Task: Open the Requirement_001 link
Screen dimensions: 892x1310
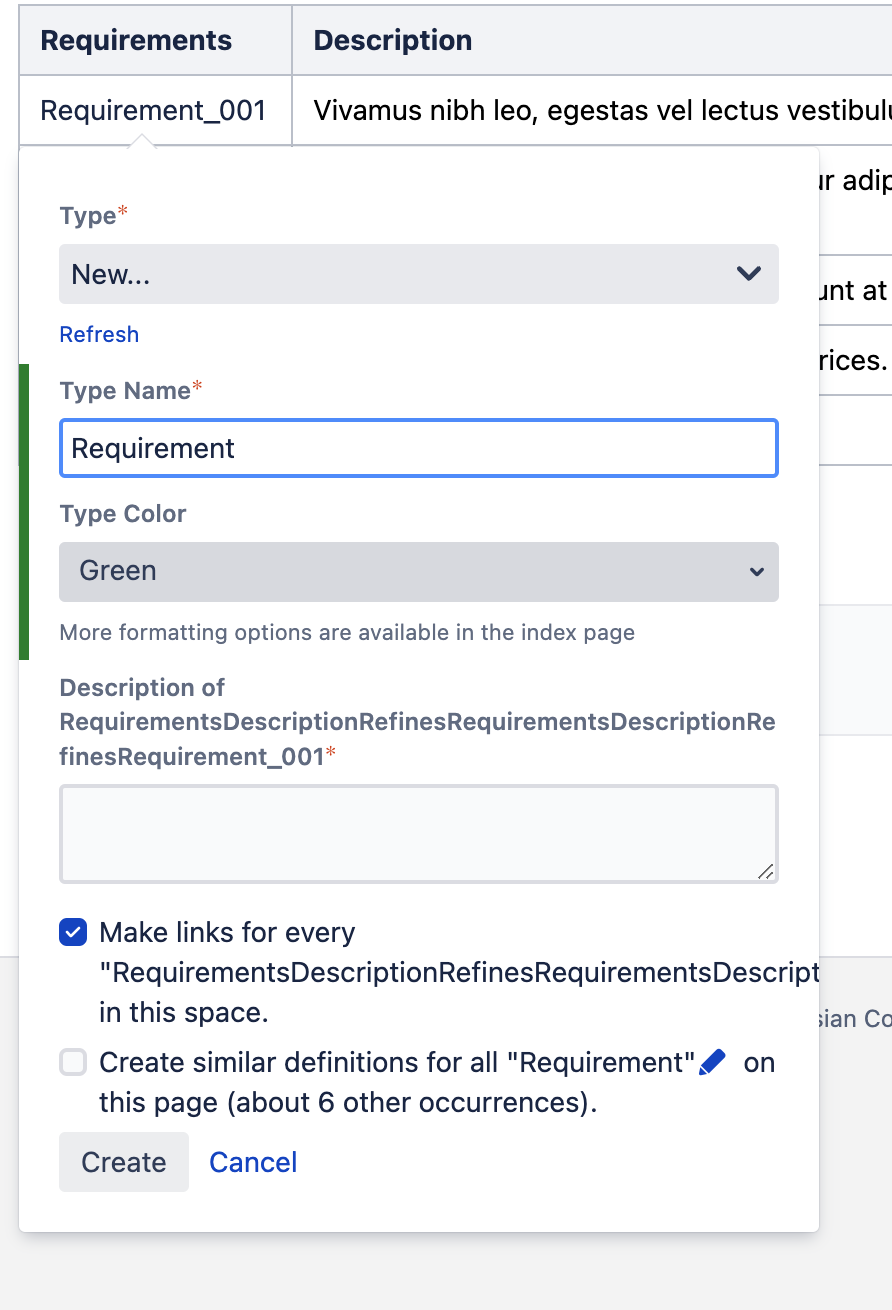Action: (153, 110)
